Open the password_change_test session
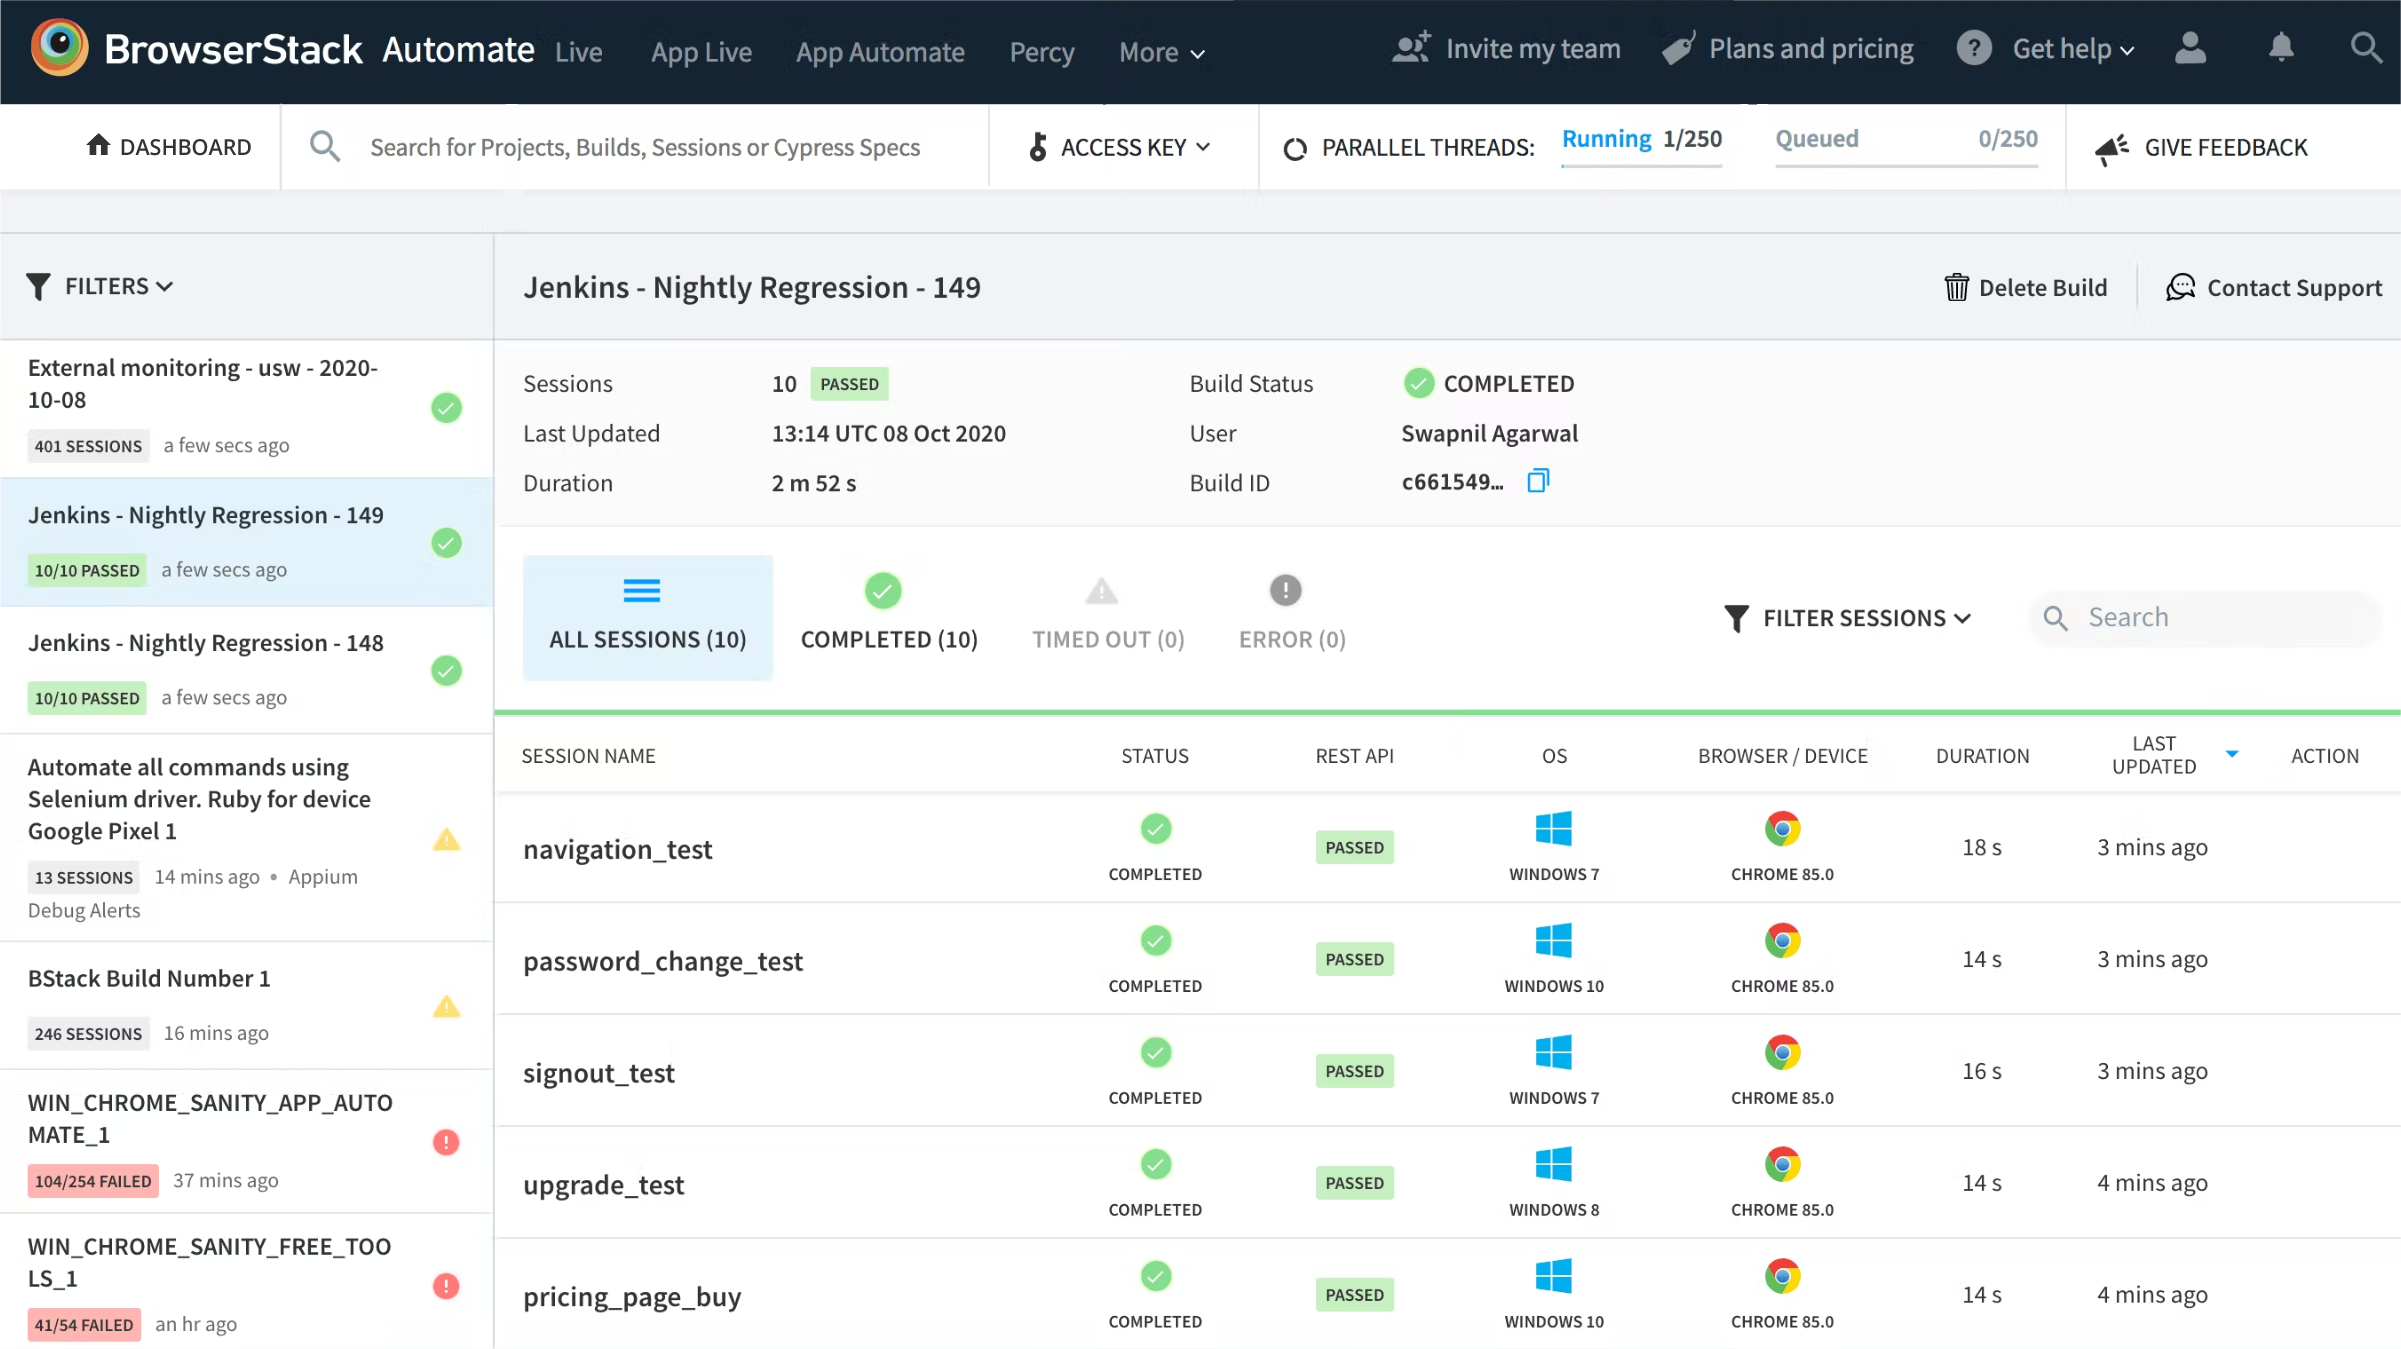The width and height of the screenshot is (2401, 1349). [x=662, y=961]
